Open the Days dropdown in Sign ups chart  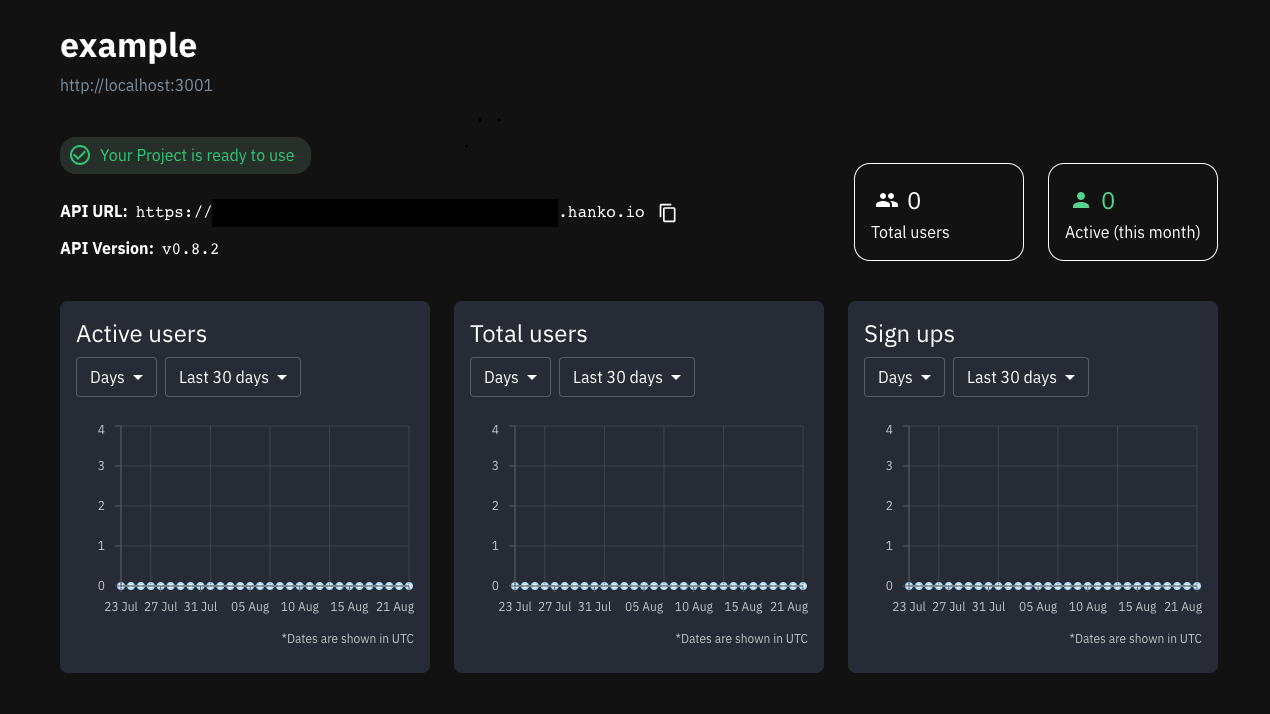click(x=904, y=377)
